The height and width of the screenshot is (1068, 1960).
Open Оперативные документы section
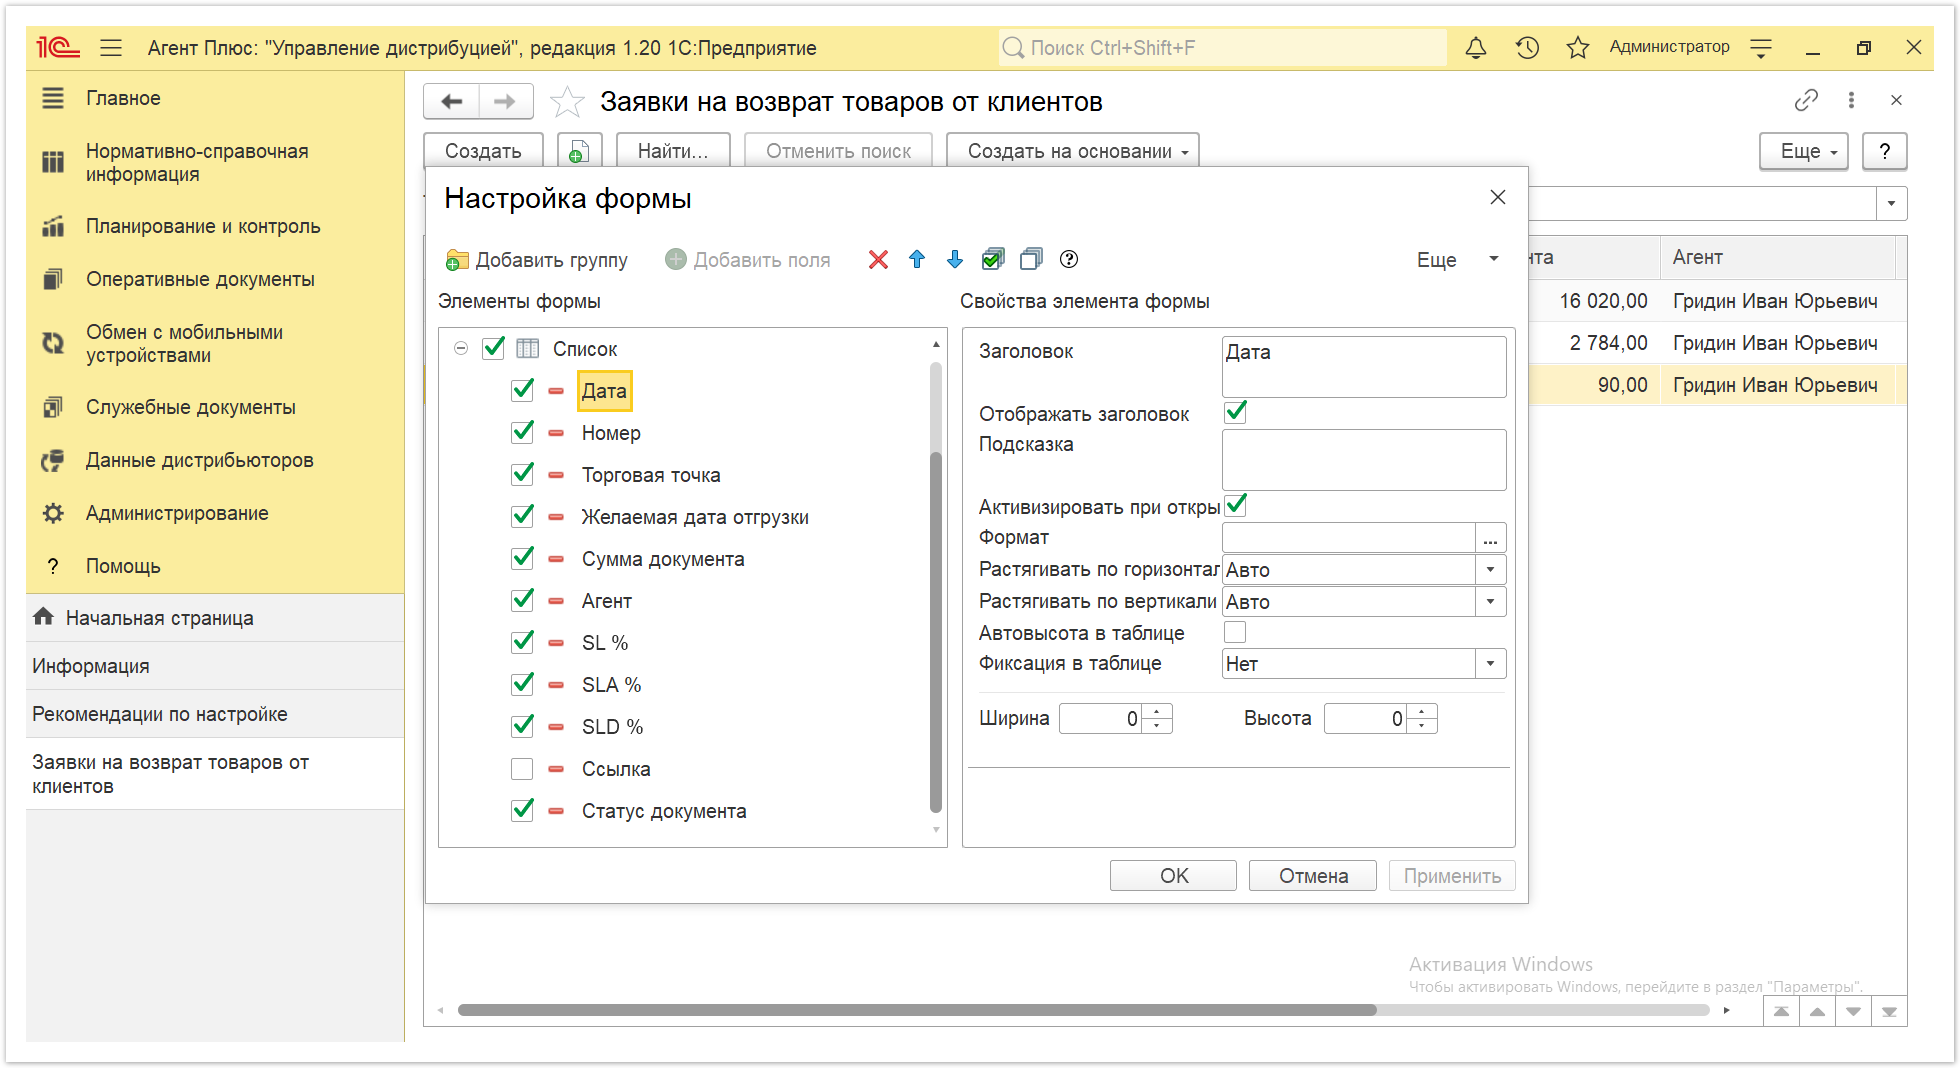click(200, 279)
